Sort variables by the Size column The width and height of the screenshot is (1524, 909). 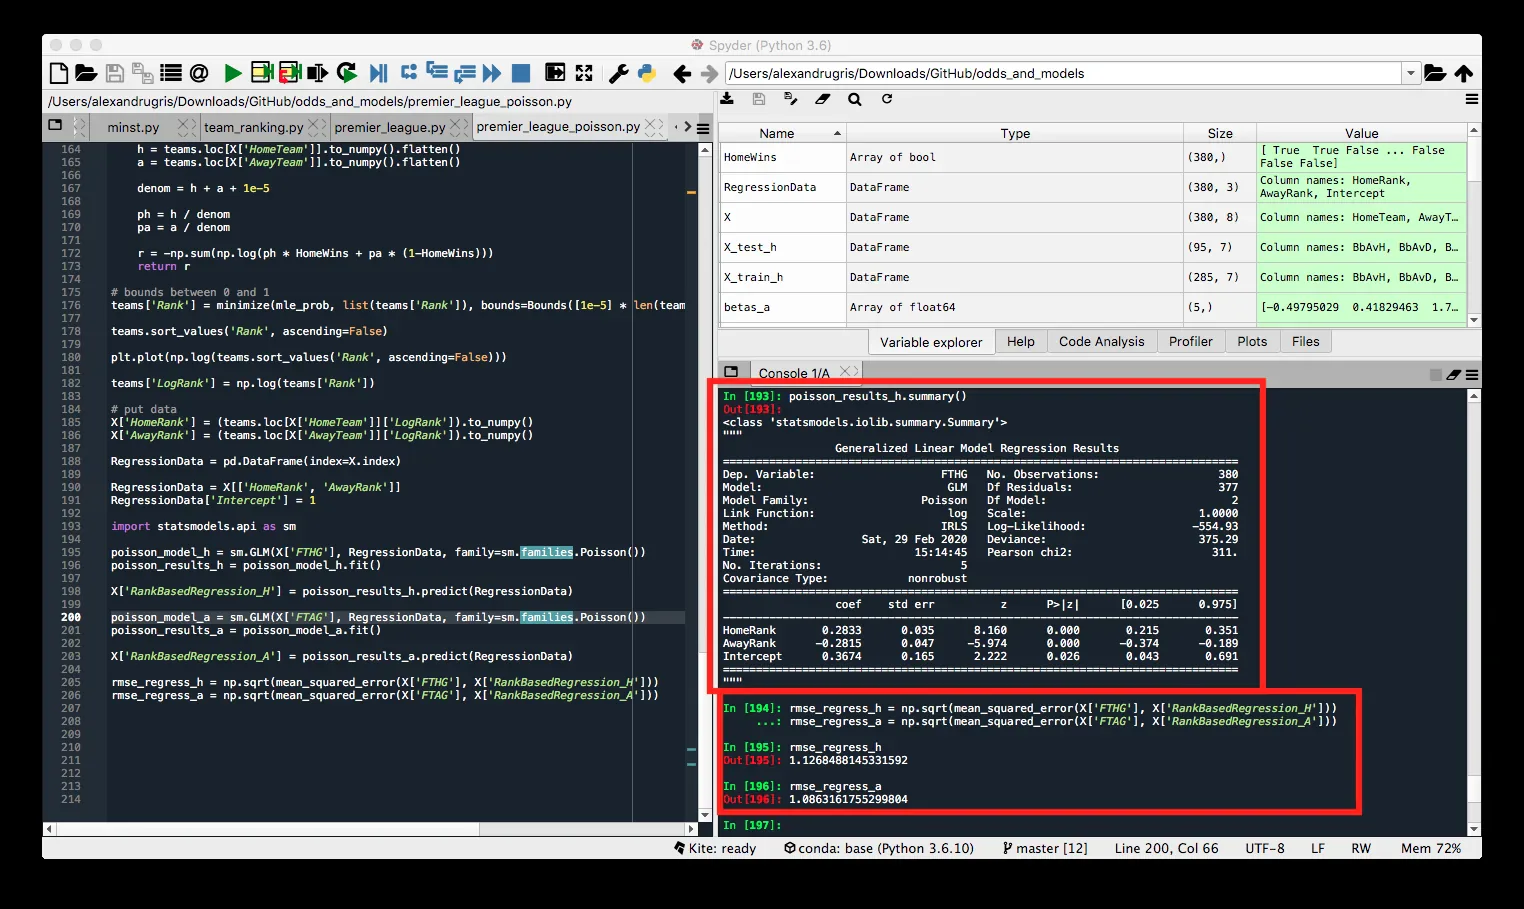click(1220, 133)
